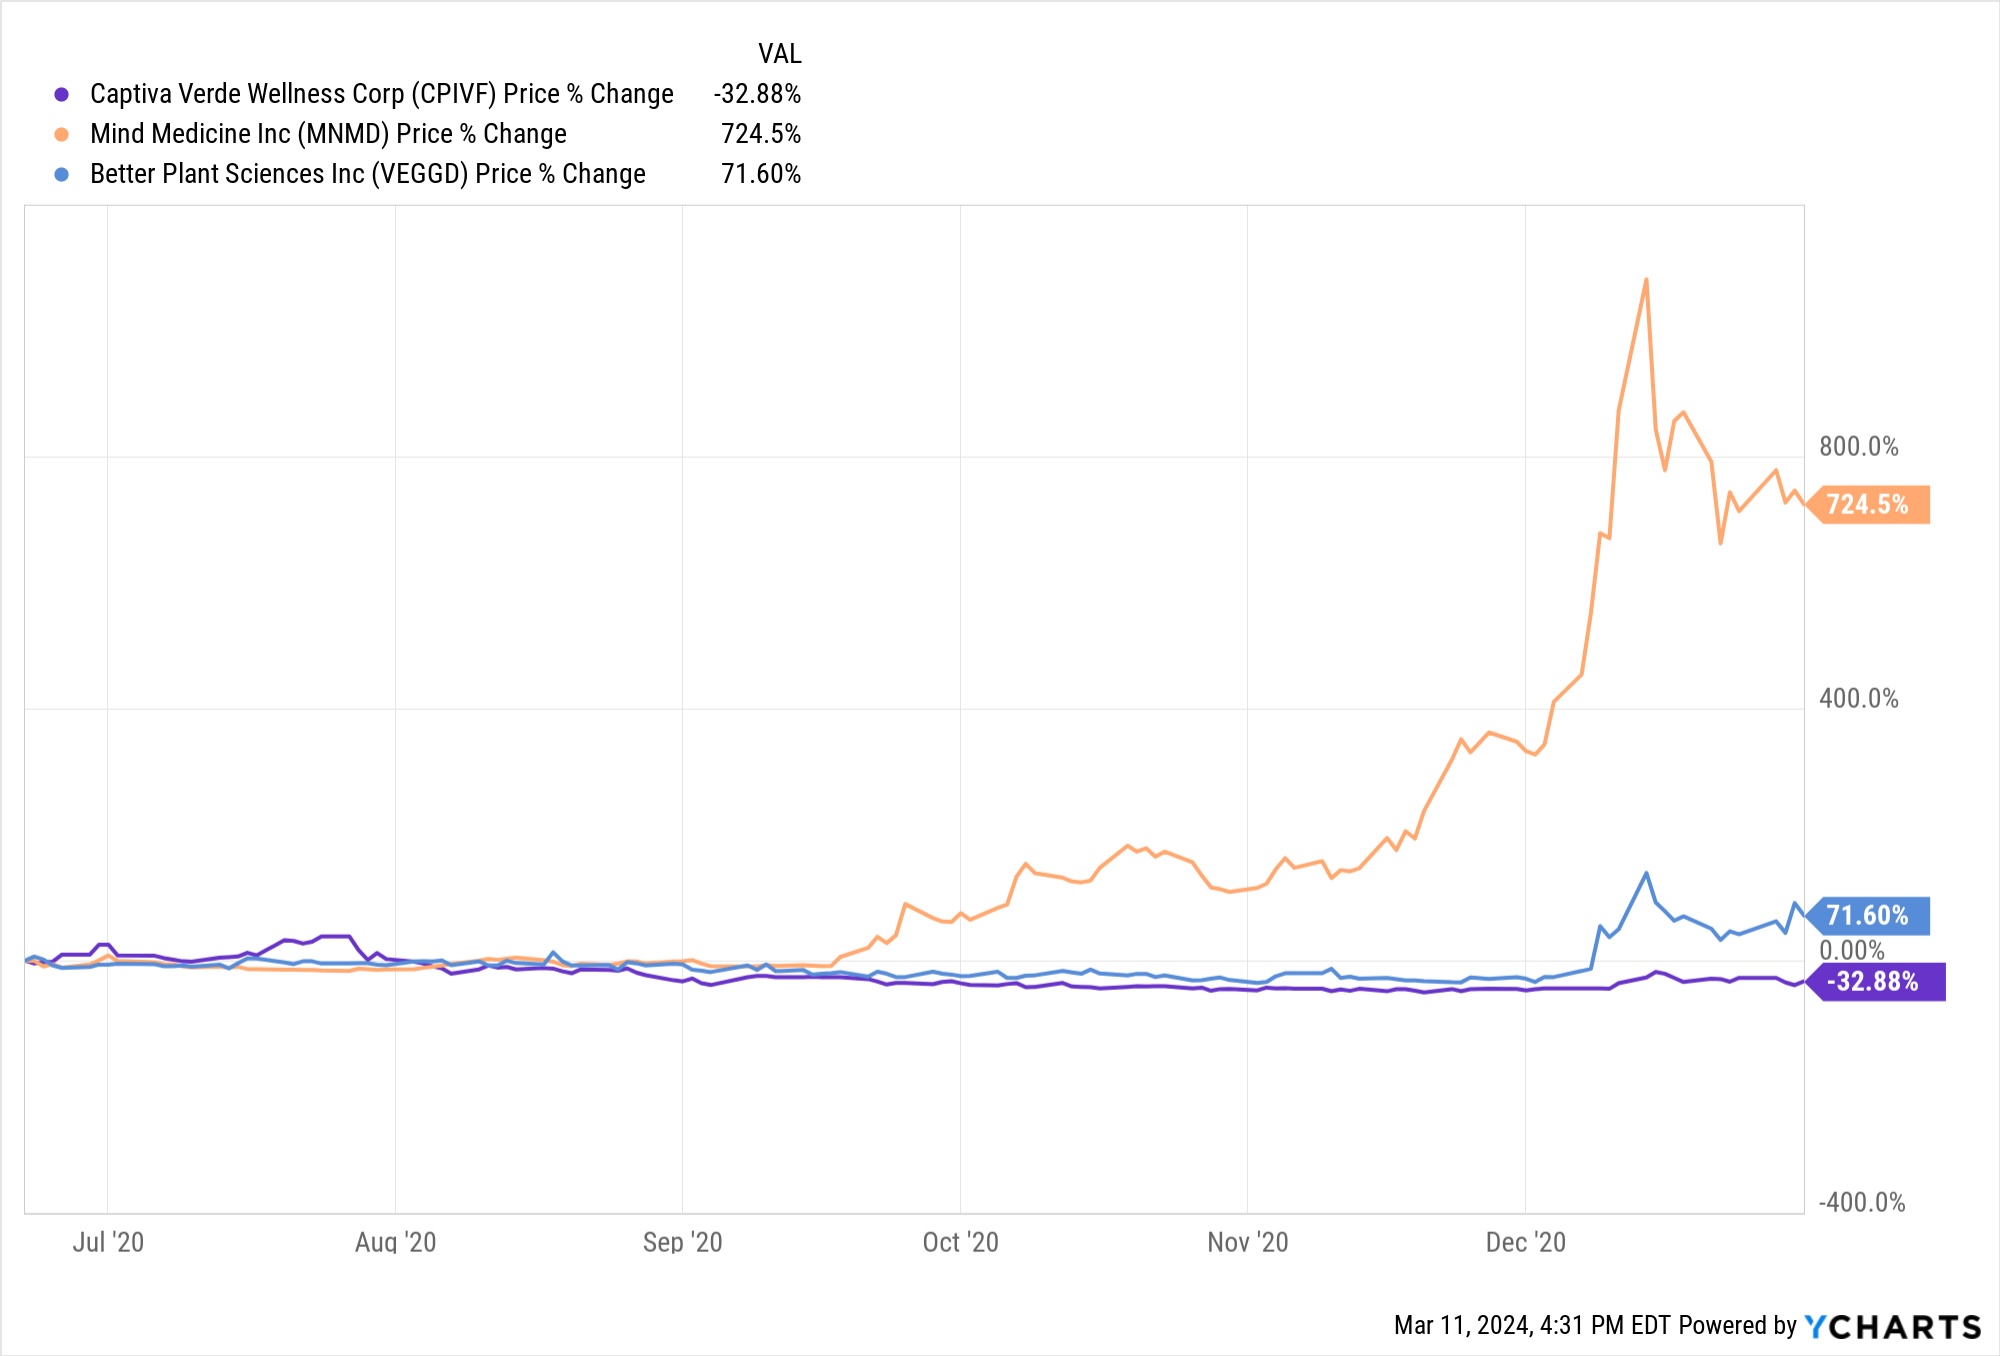This screenshot has width=2000, height=1356.
Task: Click the December peak of the blue VEGGD line
Action: pyautogui.click(x=1646, y=874)
